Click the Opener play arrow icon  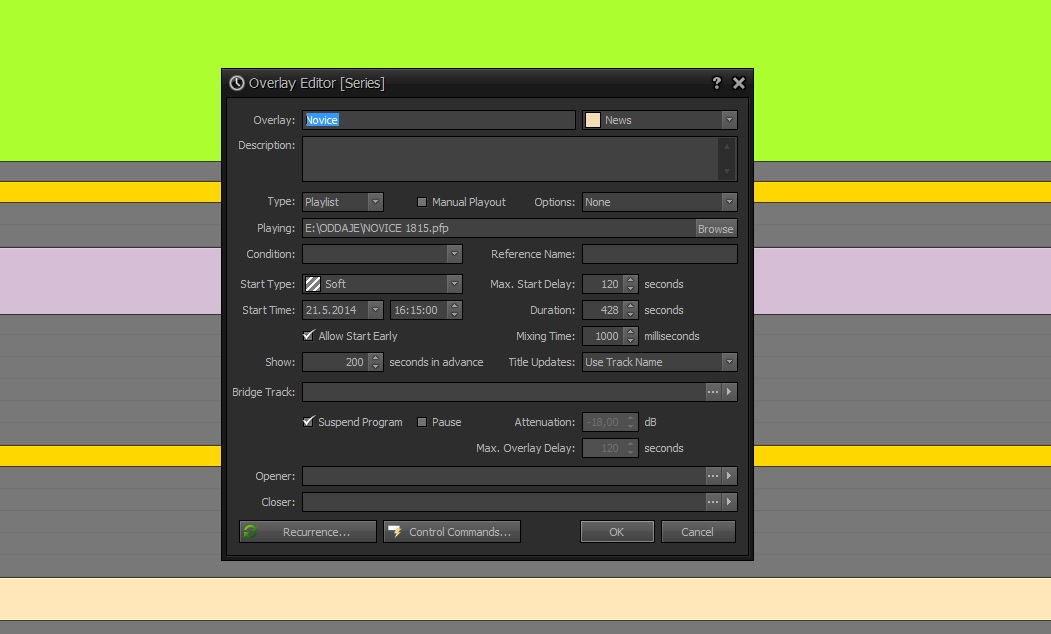click(729, 476)
